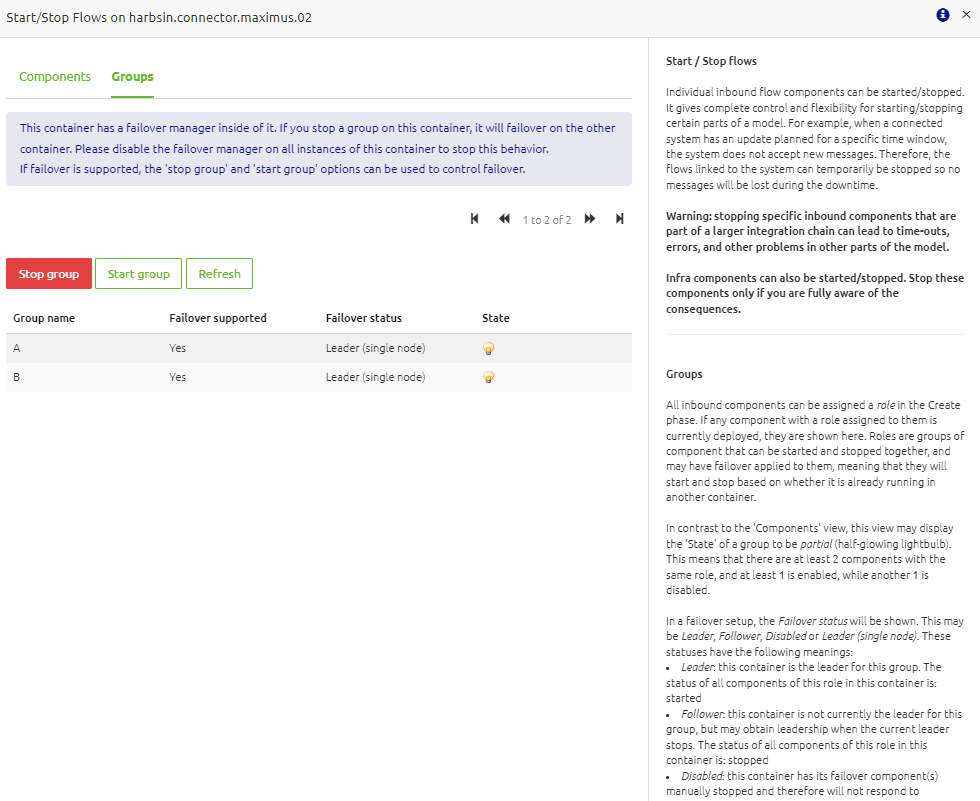Jump to the last page icon

point(619,218)
